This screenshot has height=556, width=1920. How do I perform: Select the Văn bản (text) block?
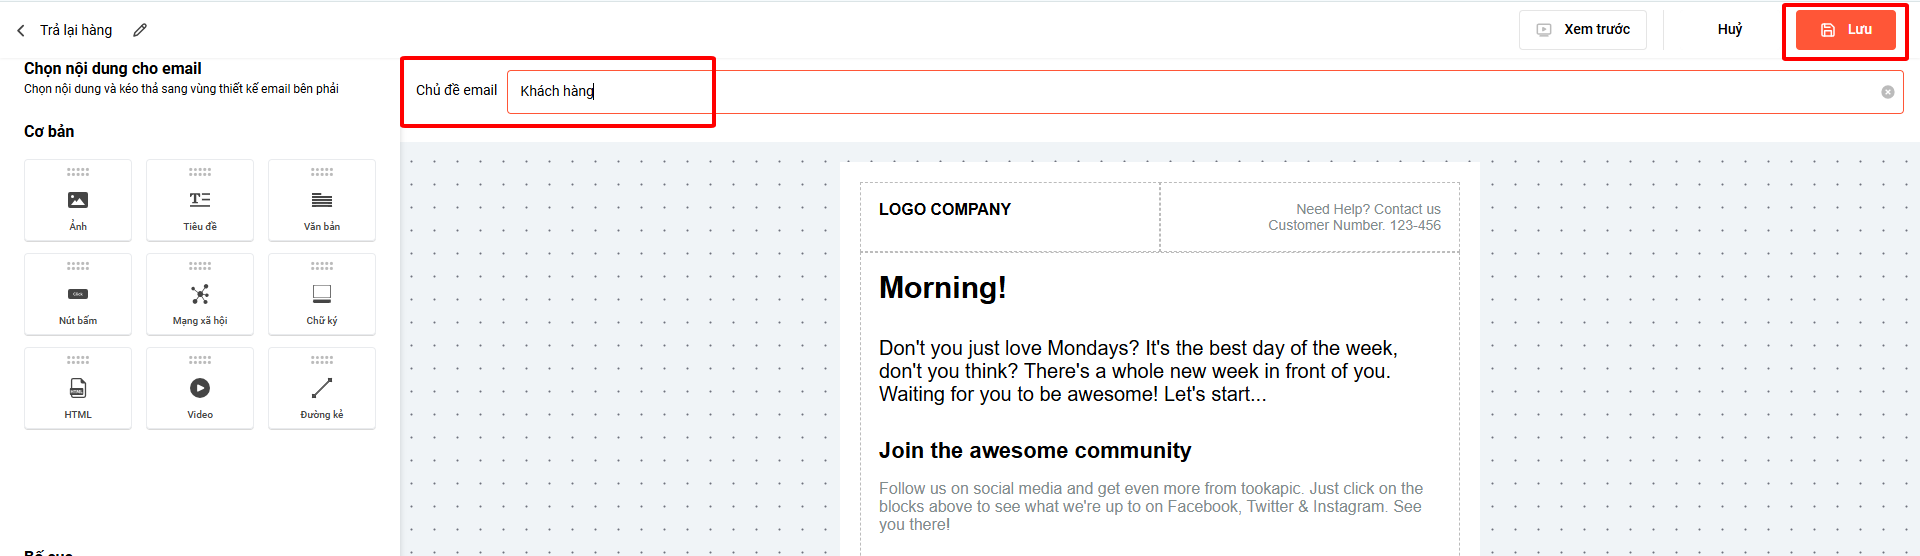322,201
